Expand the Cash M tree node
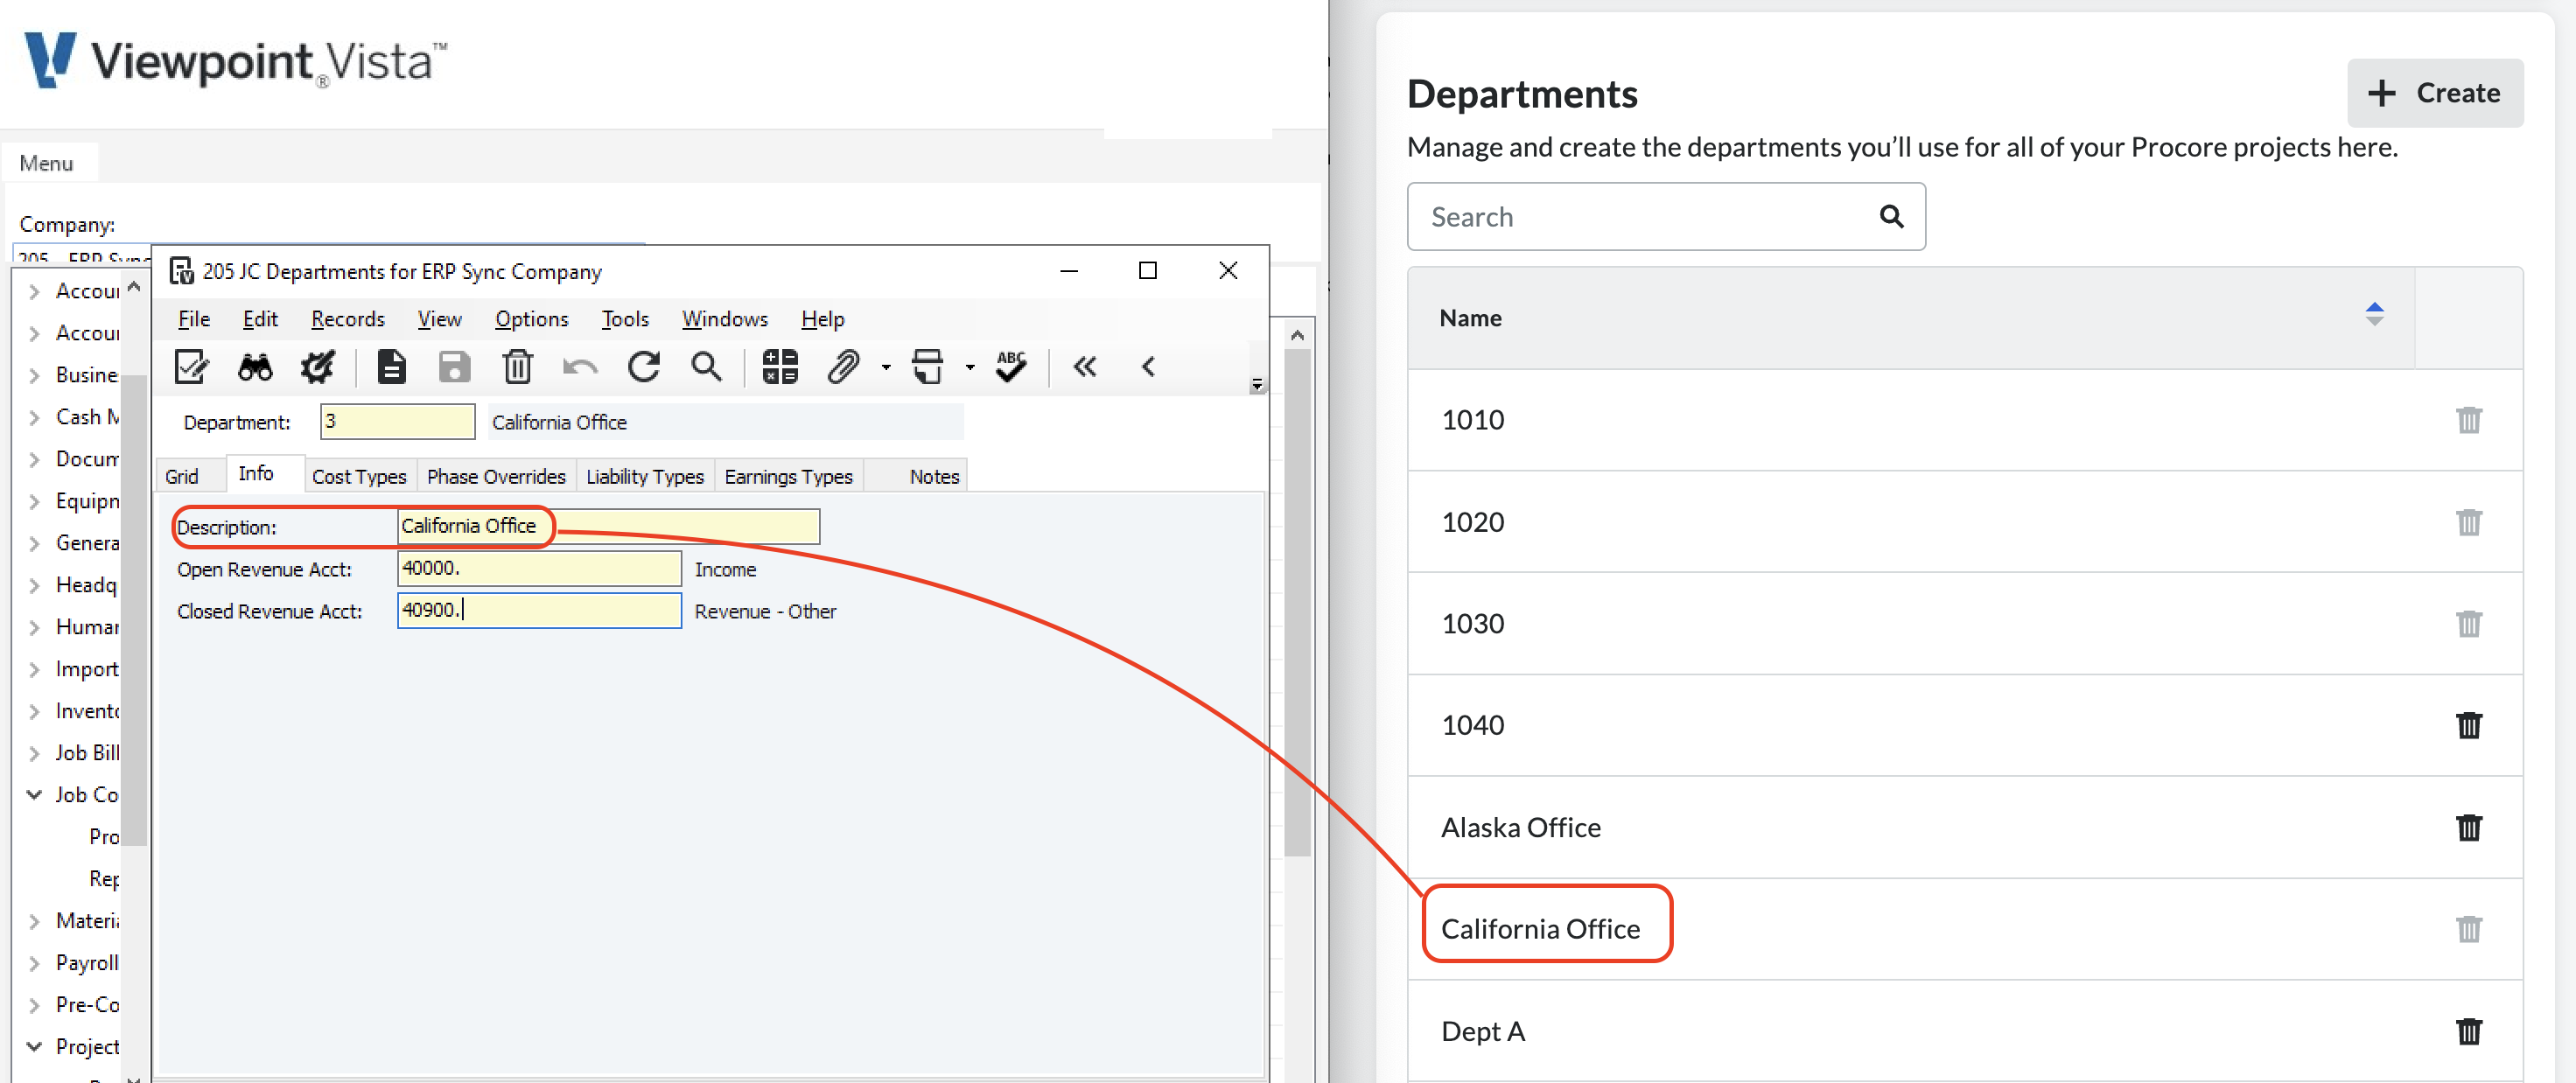This screenshot has height=1083, width=2576. click(35, 417)
